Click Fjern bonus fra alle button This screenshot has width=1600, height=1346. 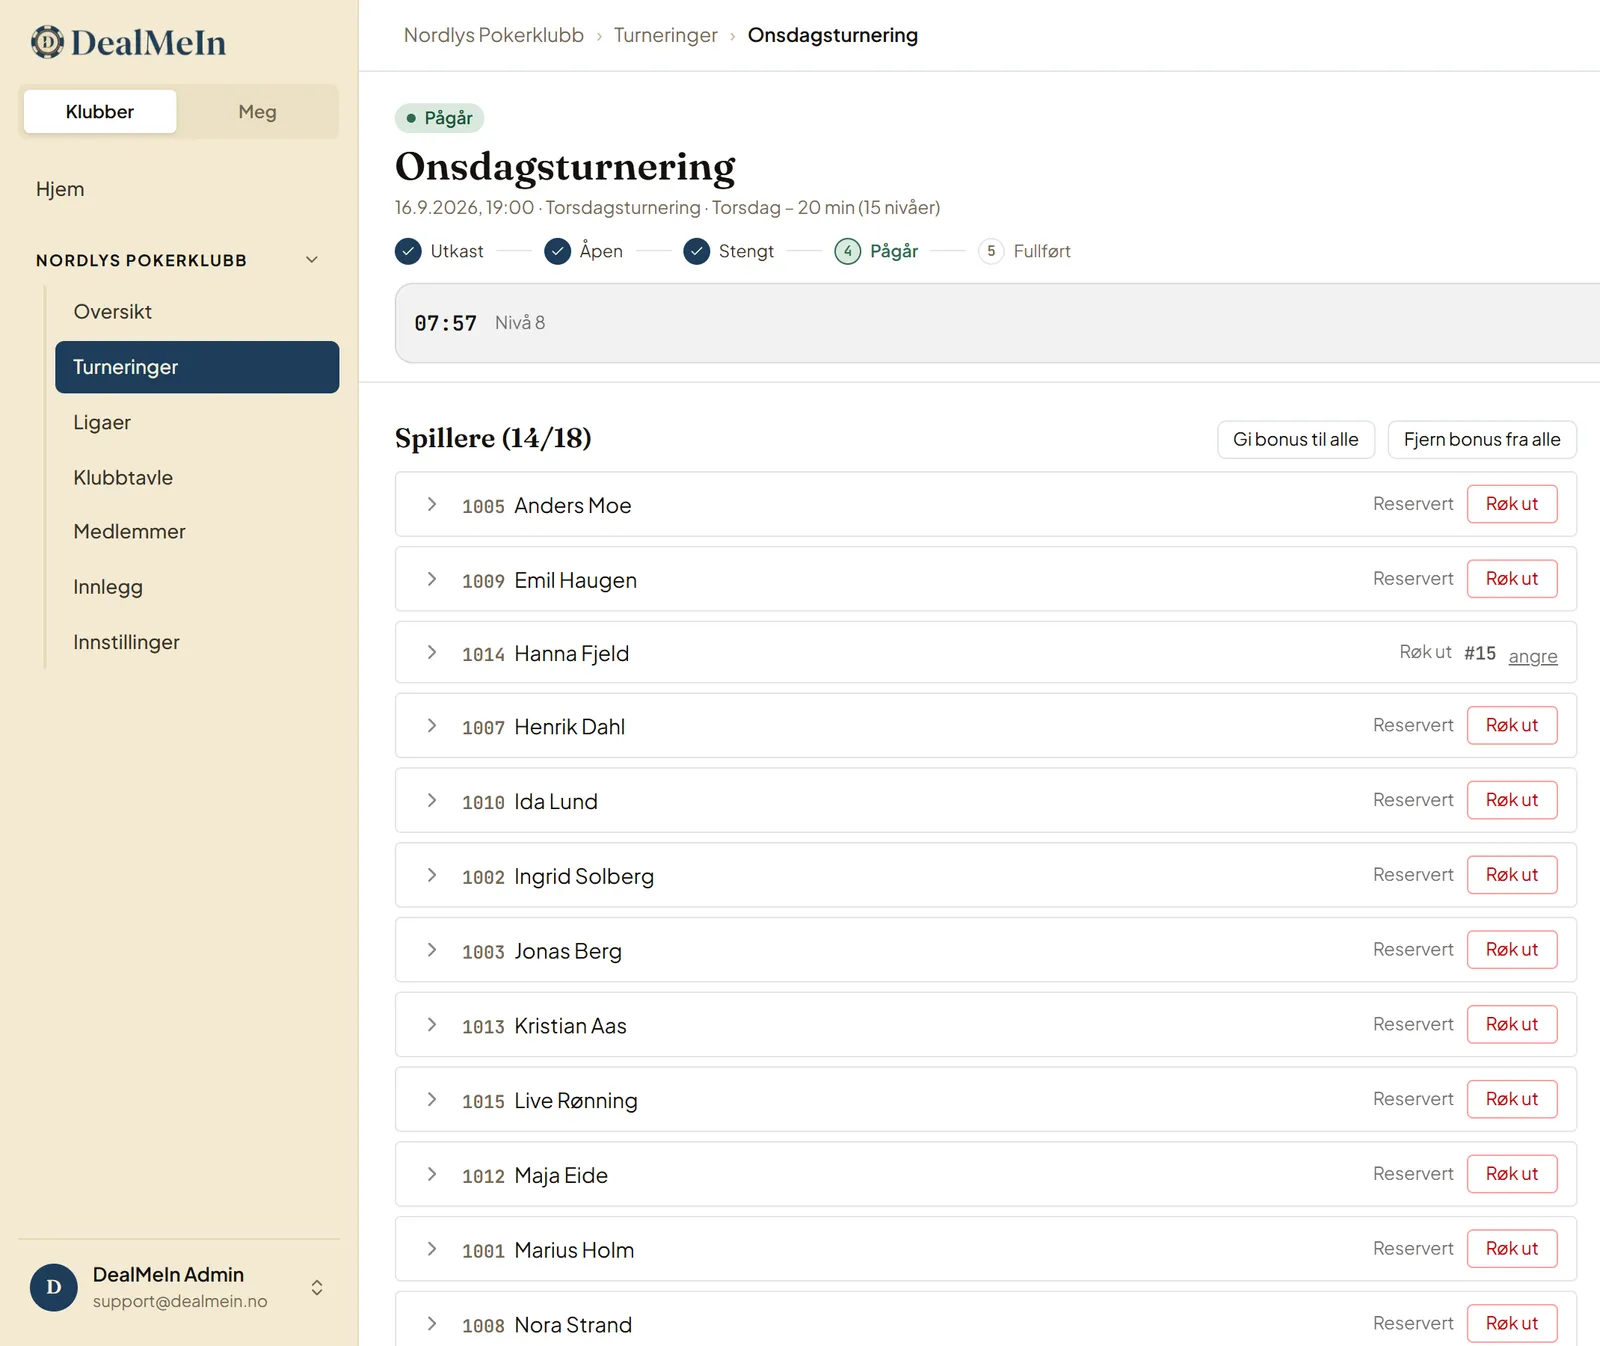click(x=1482, y=439)
